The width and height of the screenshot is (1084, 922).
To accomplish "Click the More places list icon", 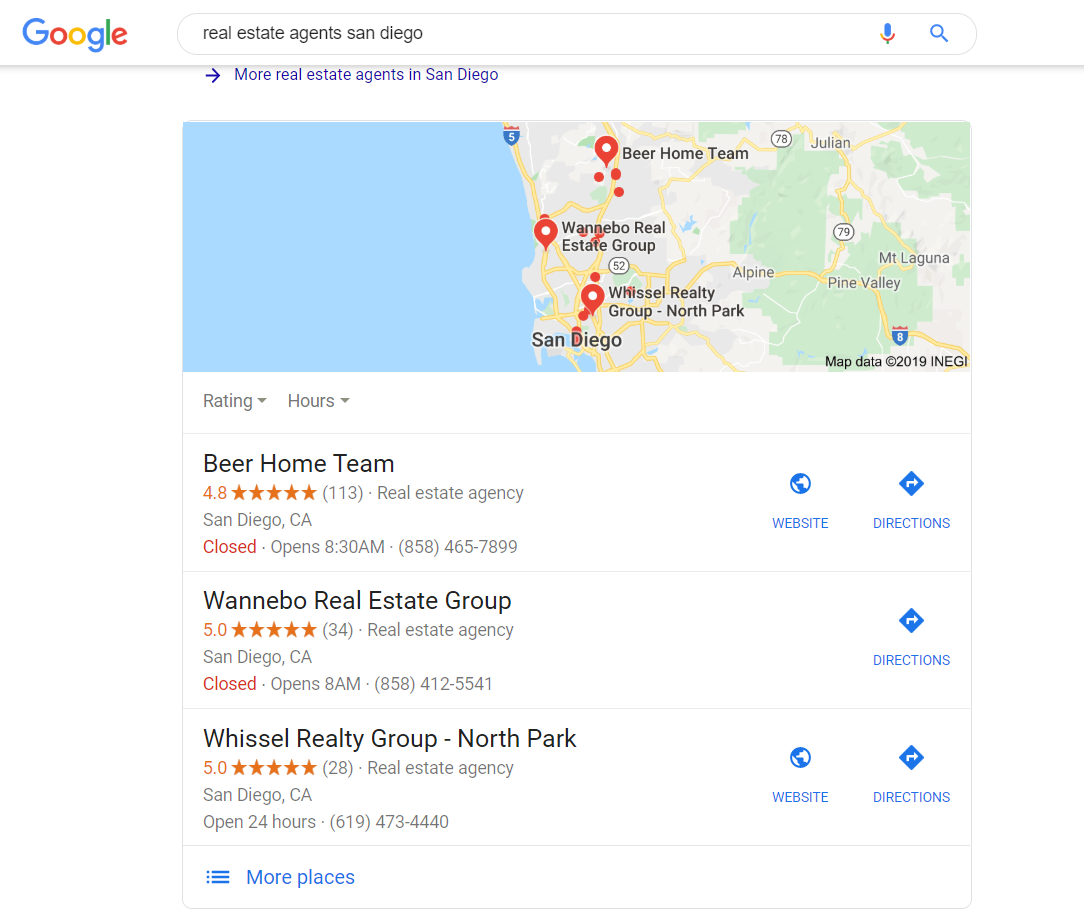I will 218,877.
